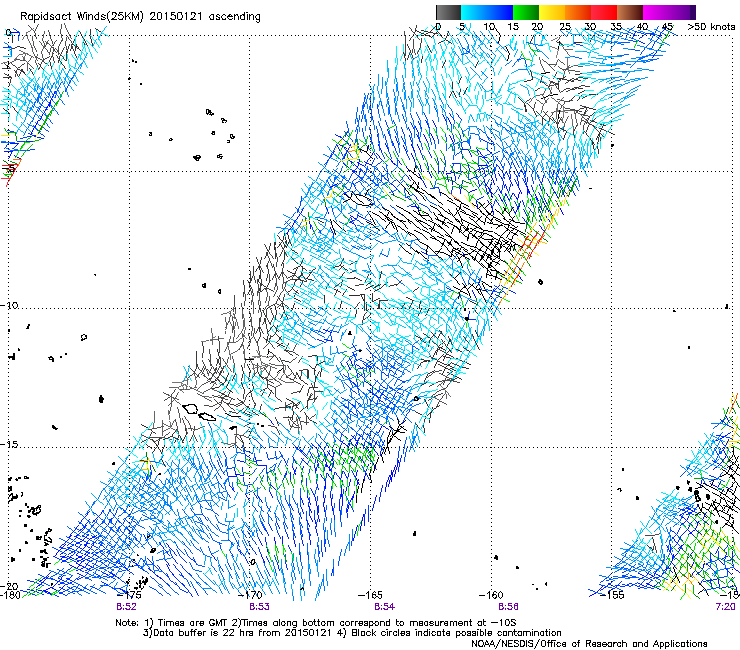The height and width of the screenshot is (650, 740).
Task: Click the 'NOAA/NESDIS/Office of Research and Applications' credit
Action: coord(589,644)
